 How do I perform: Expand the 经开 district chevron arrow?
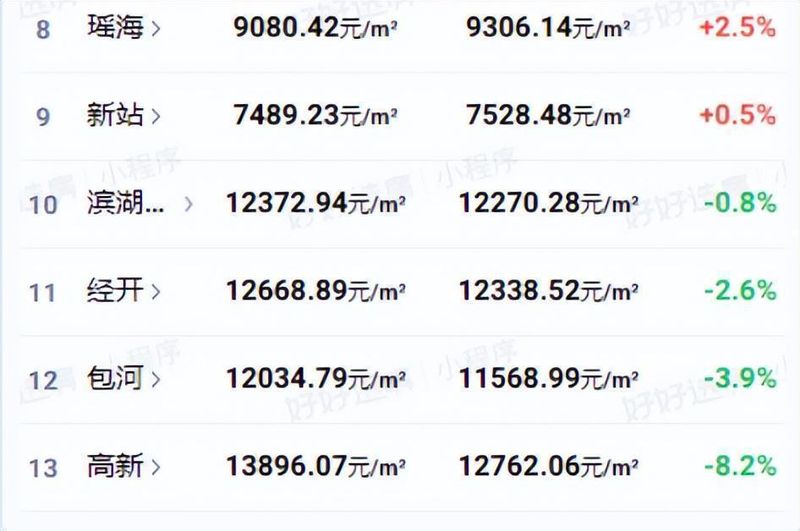pyautogui.click(x=155, y=292)
